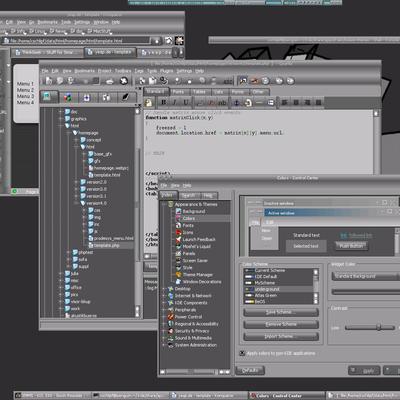Toggle Underline formatting in the Quanta editor toolbar
Image resolution: width=400 pixels, height=400 pixels.
185,102
